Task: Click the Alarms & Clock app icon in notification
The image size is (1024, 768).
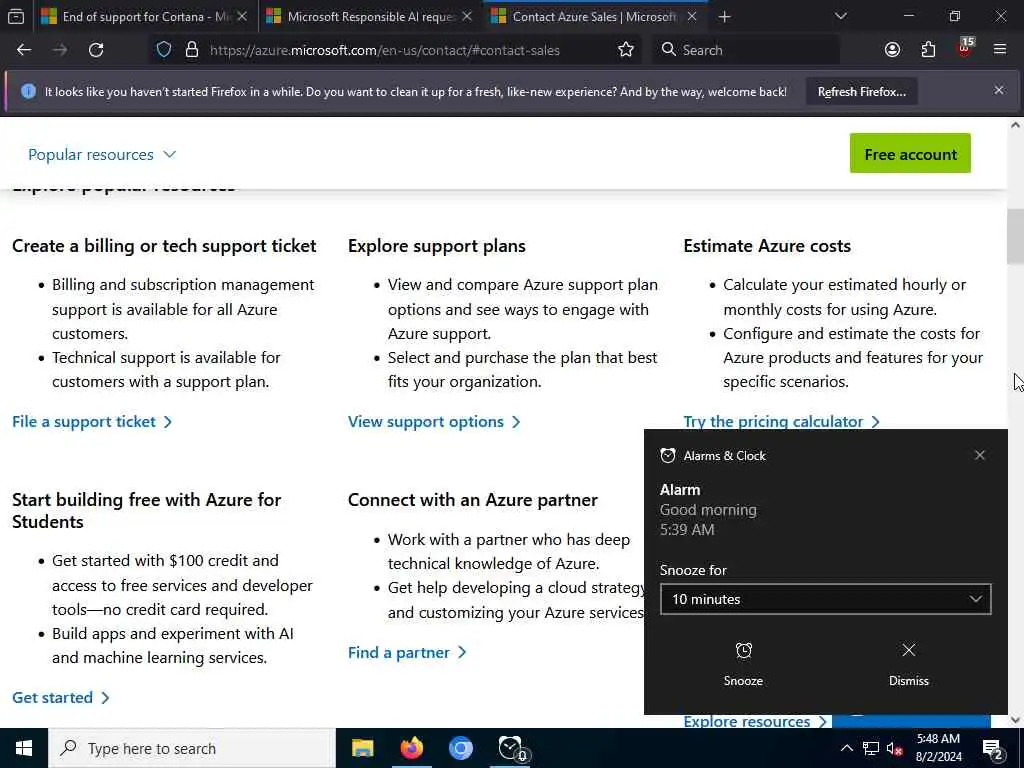Action: (667, 456)
